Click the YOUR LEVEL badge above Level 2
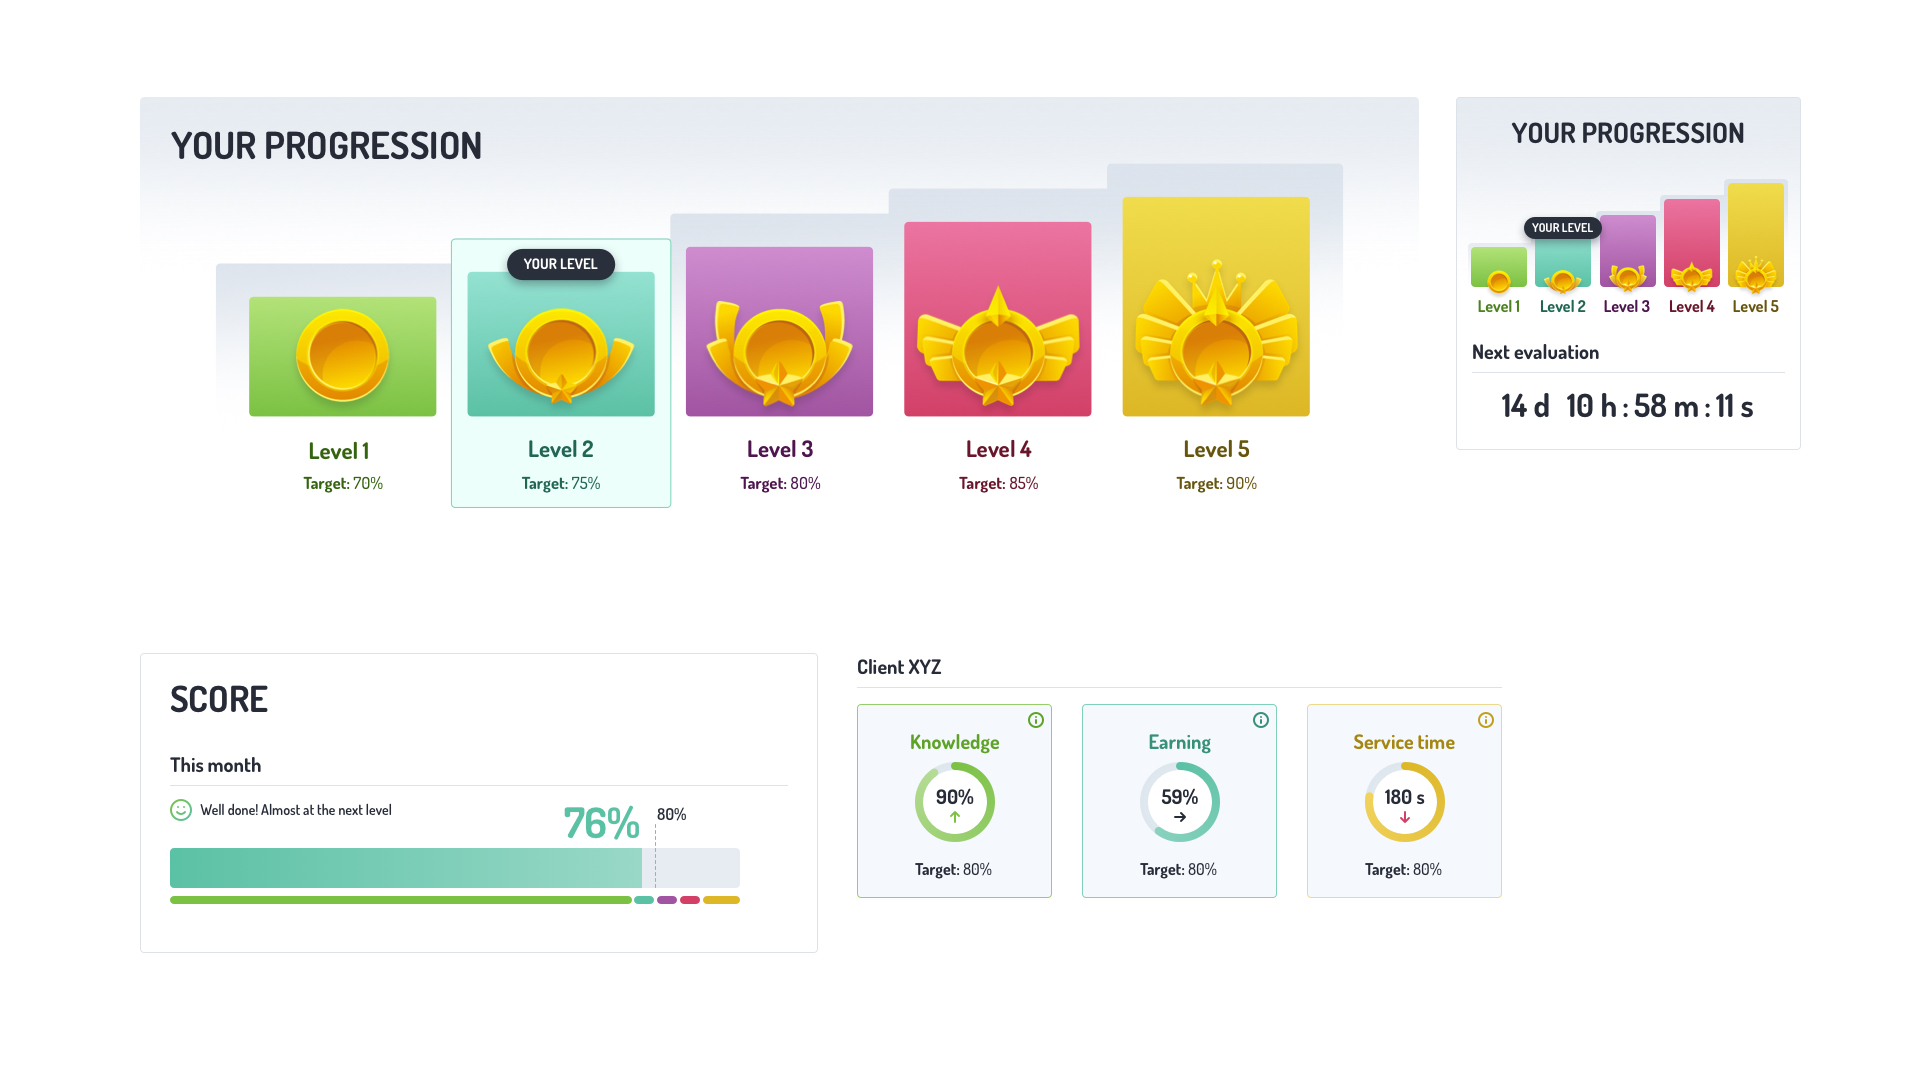 point(560,264)
